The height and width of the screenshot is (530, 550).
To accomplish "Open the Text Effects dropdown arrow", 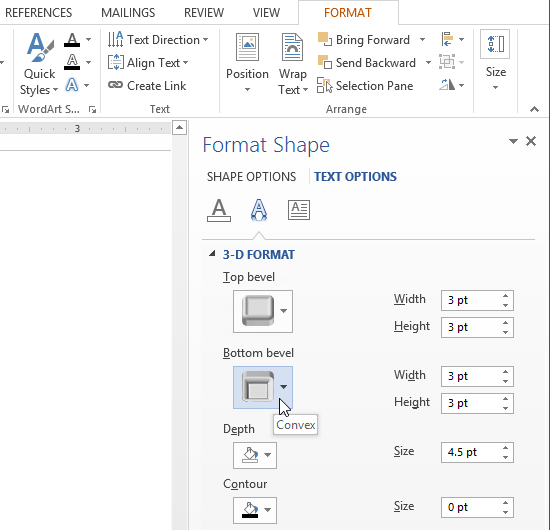I will click(87, 85).
